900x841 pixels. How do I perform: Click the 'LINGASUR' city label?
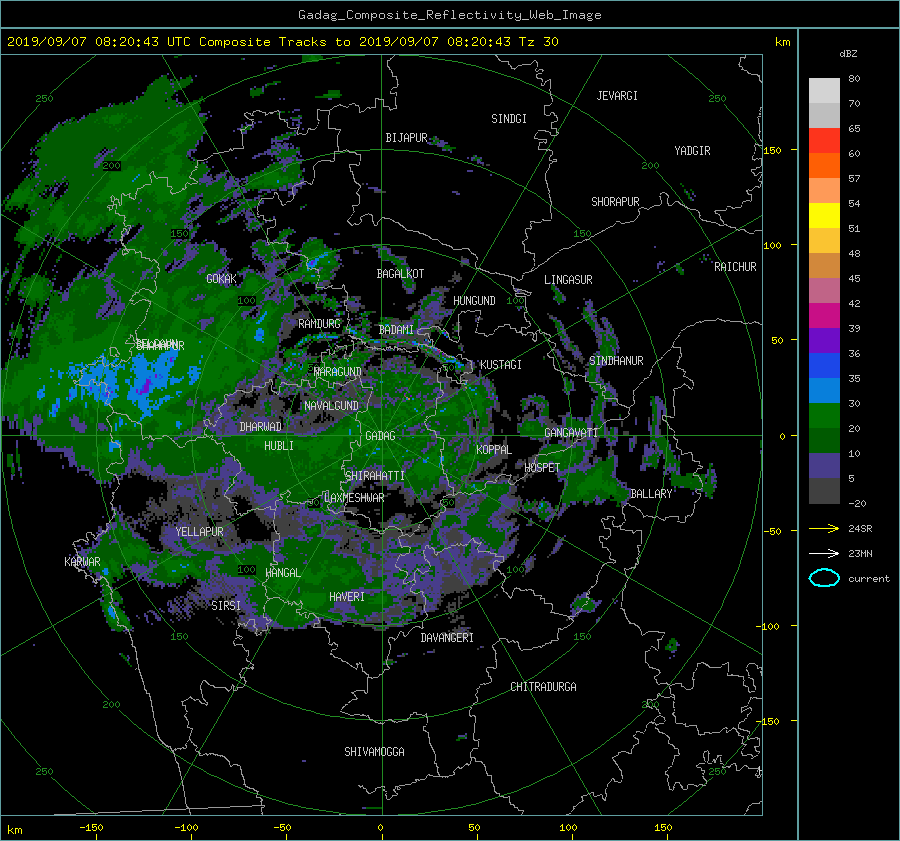point(568,280)
